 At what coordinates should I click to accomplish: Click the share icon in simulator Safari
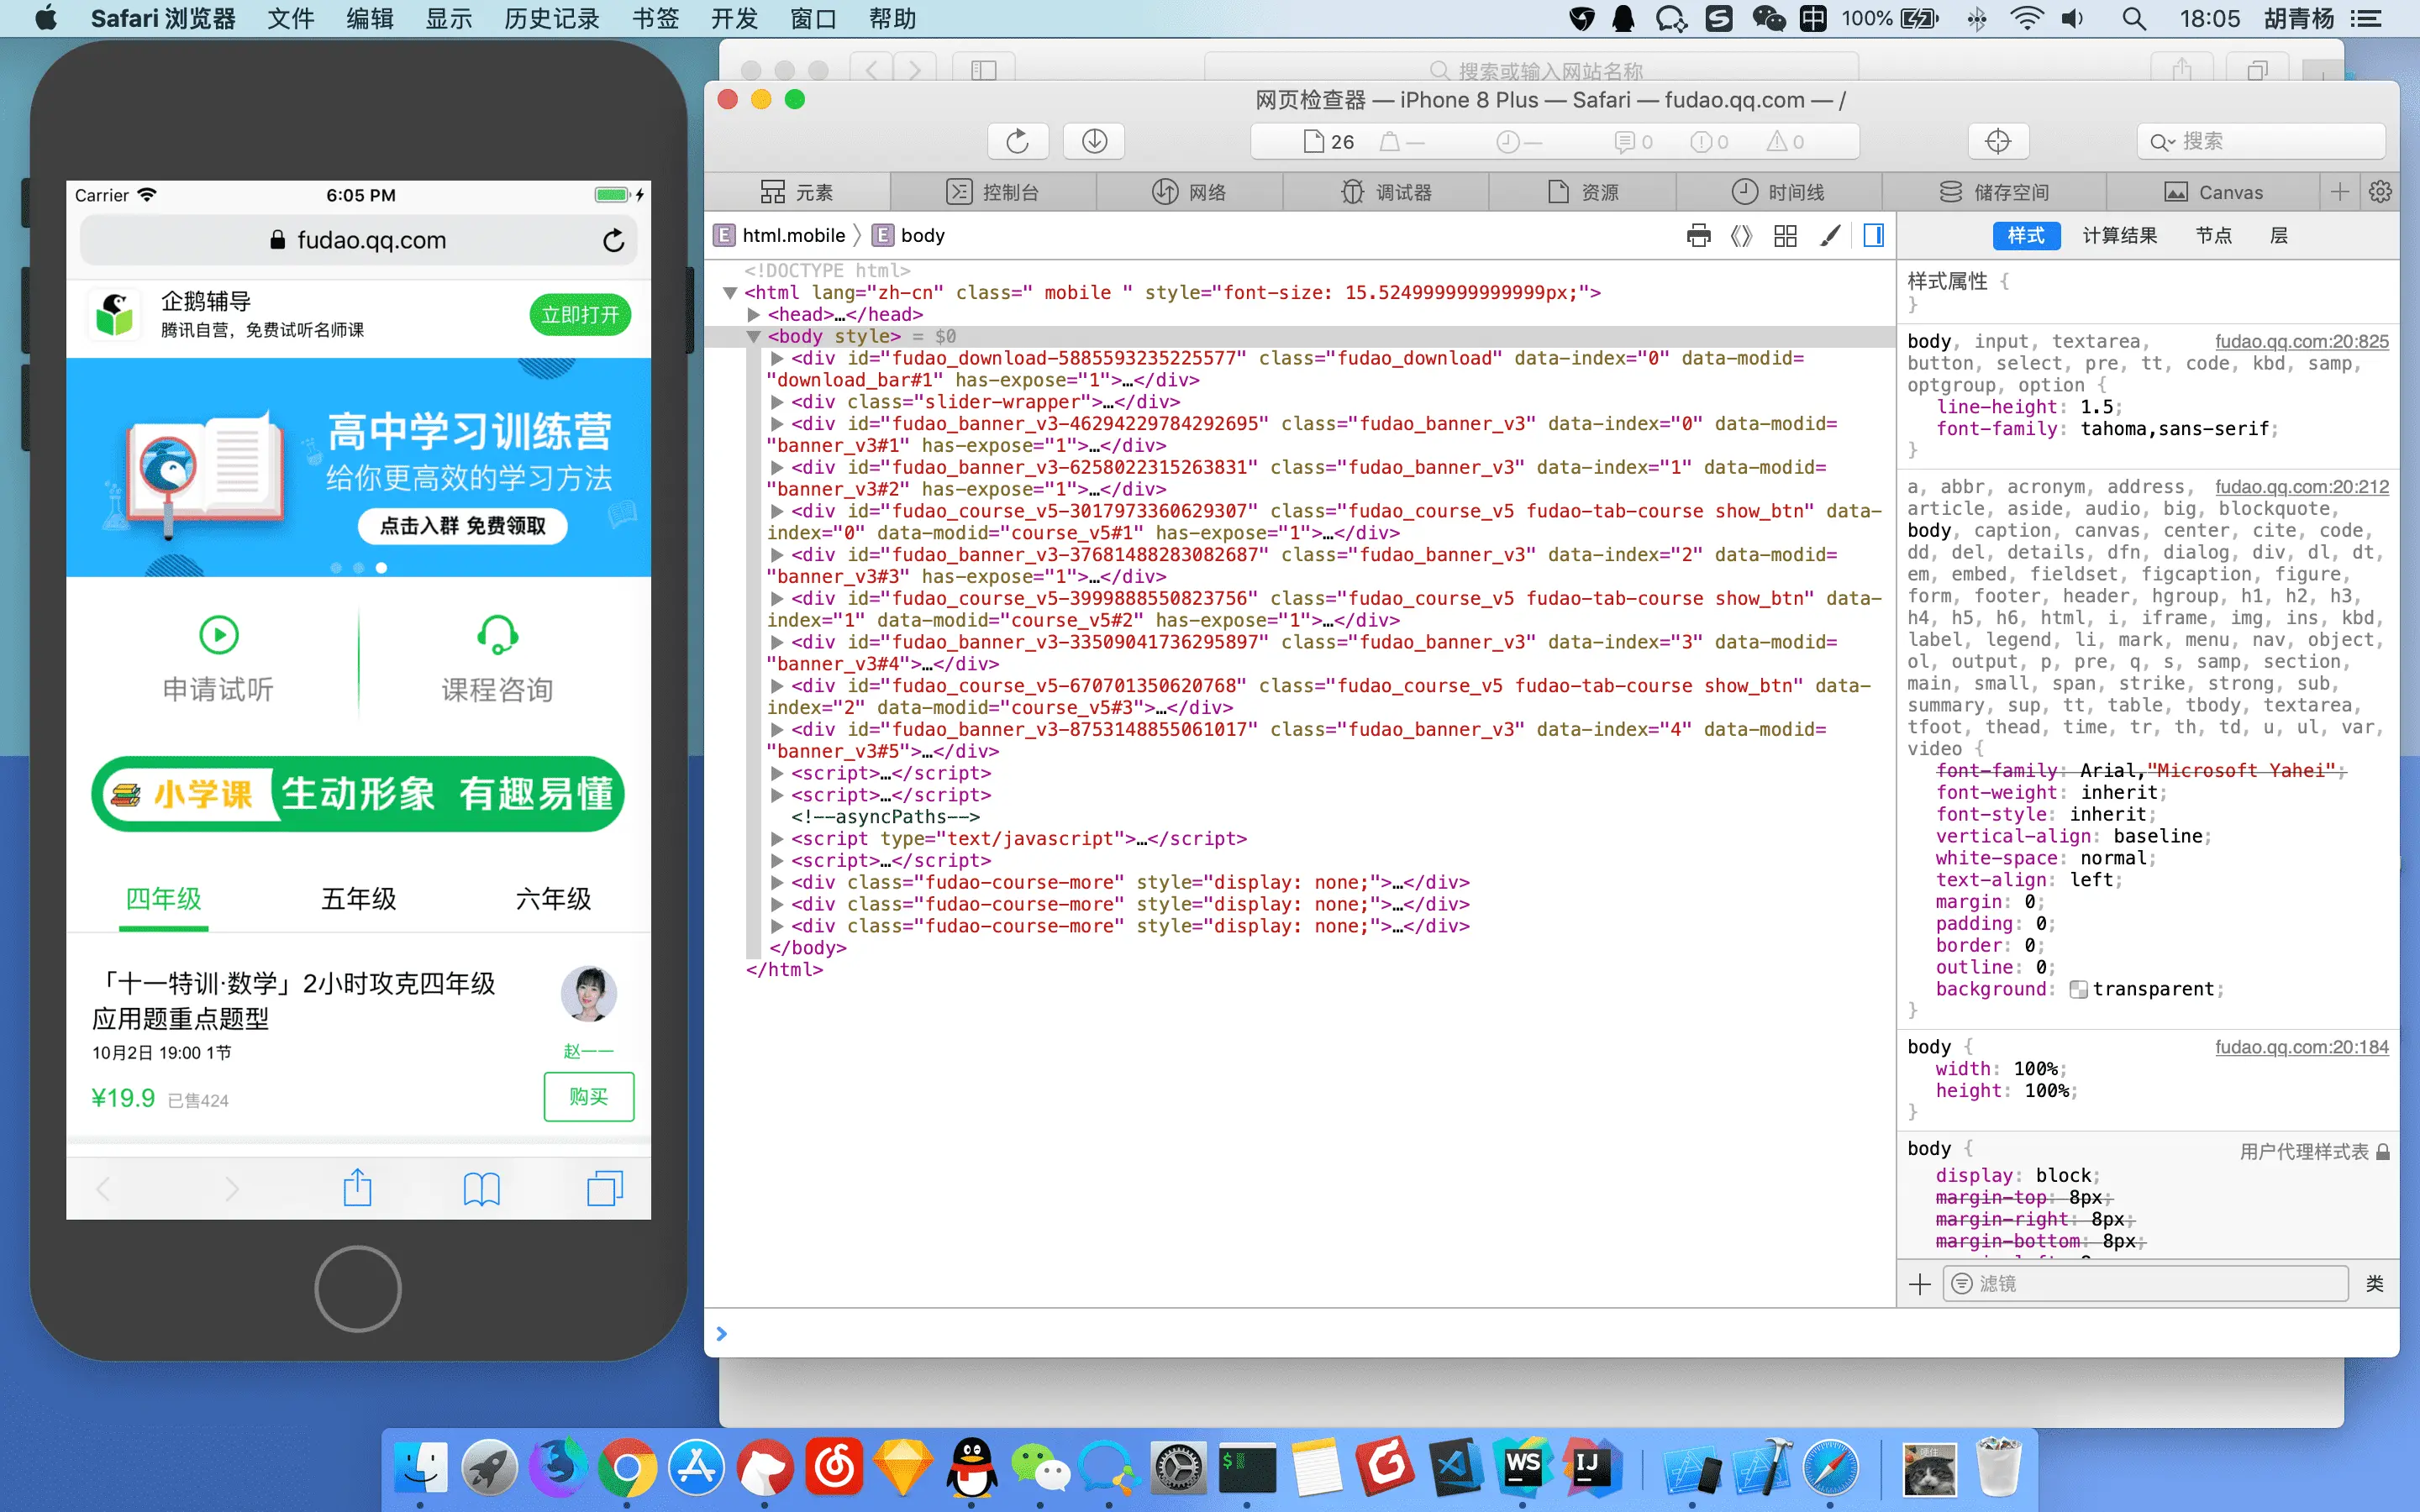(357, 1188)
